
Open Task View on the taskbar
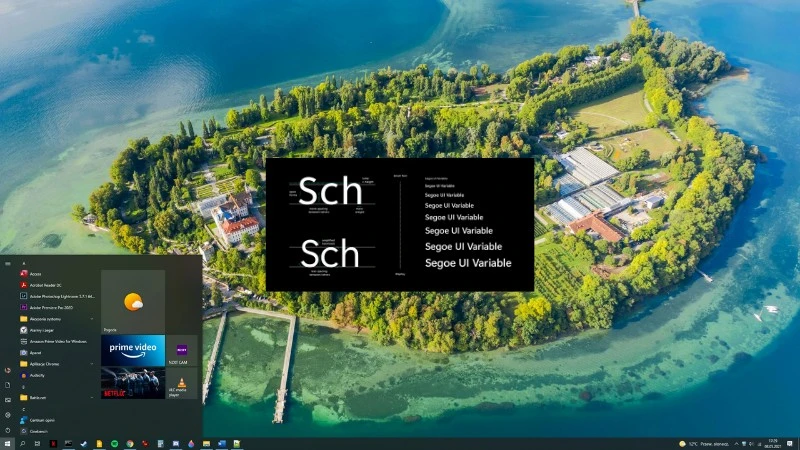pos(37,444)
